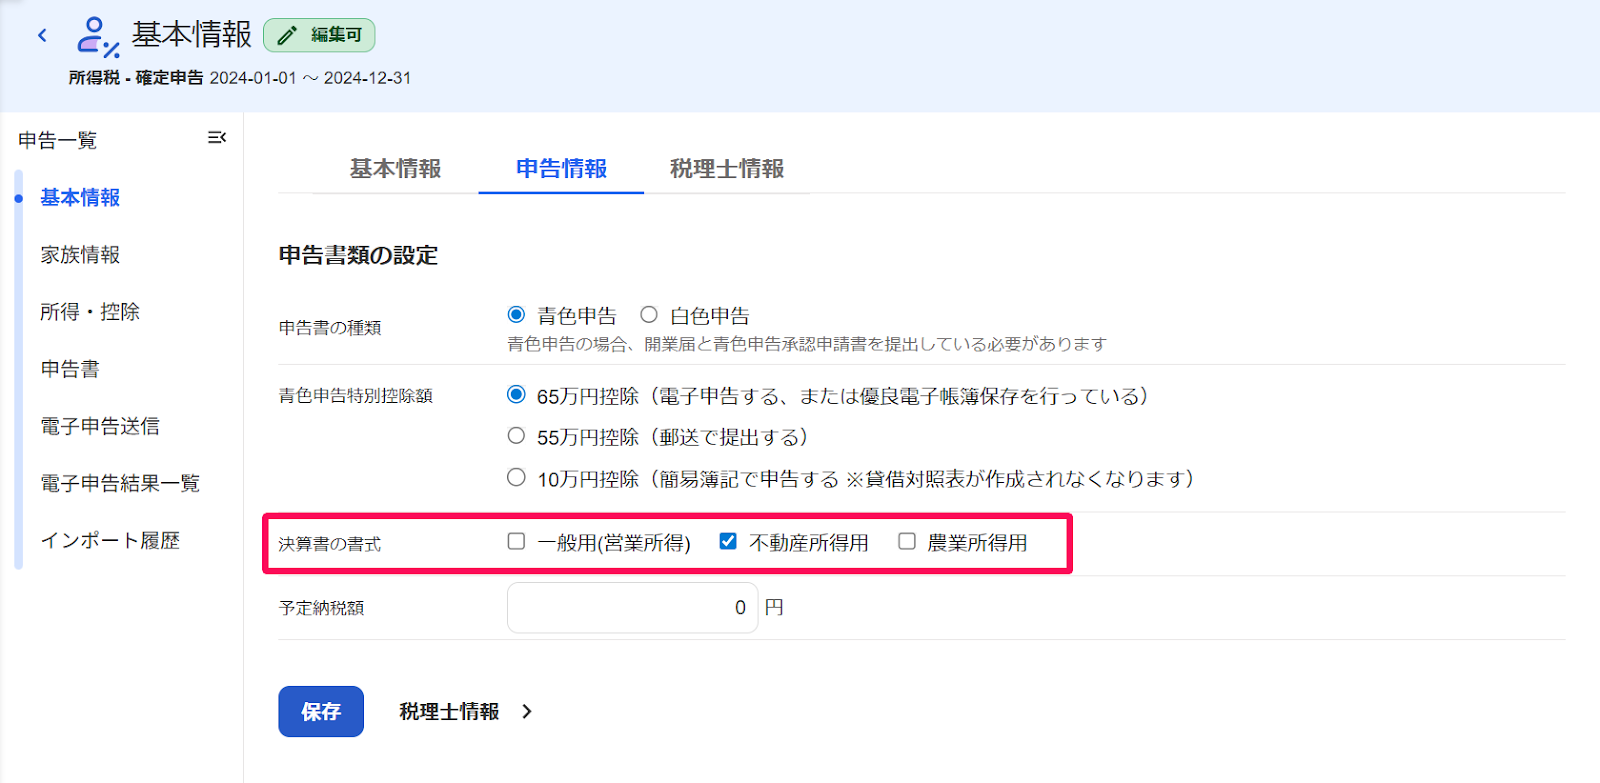Open 家族情報 in the sidebar
Image resolution: width=1600 pixels, height=783 pixels.
coord(80,255)
